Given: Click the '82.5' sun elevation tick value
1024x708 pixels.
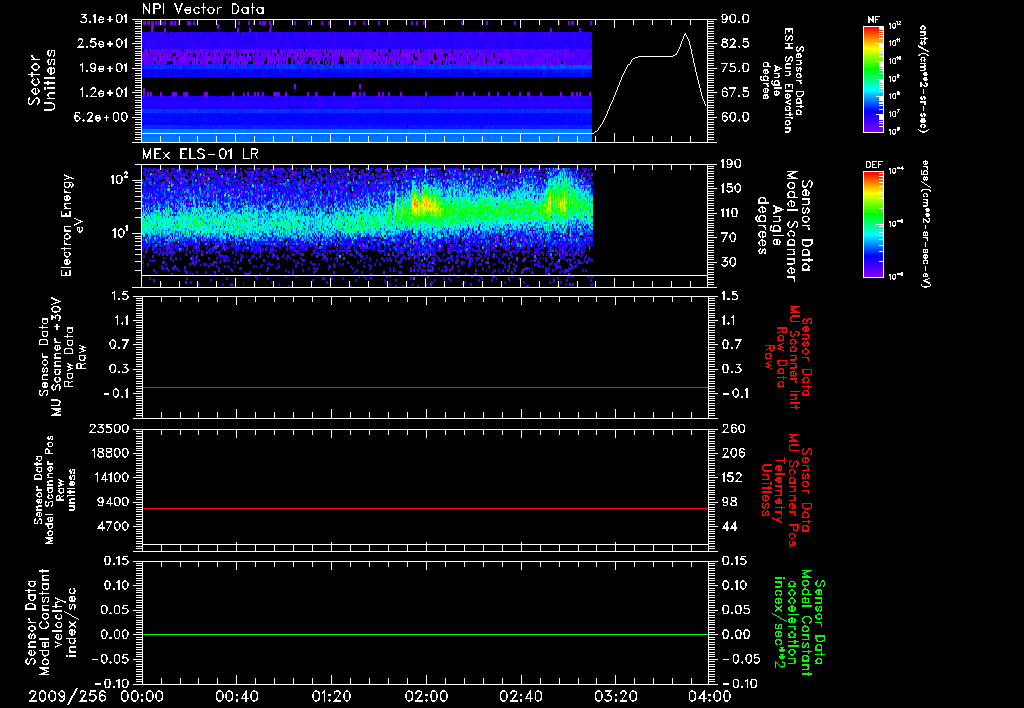Looking at the screenshot, I should (735, 43).
